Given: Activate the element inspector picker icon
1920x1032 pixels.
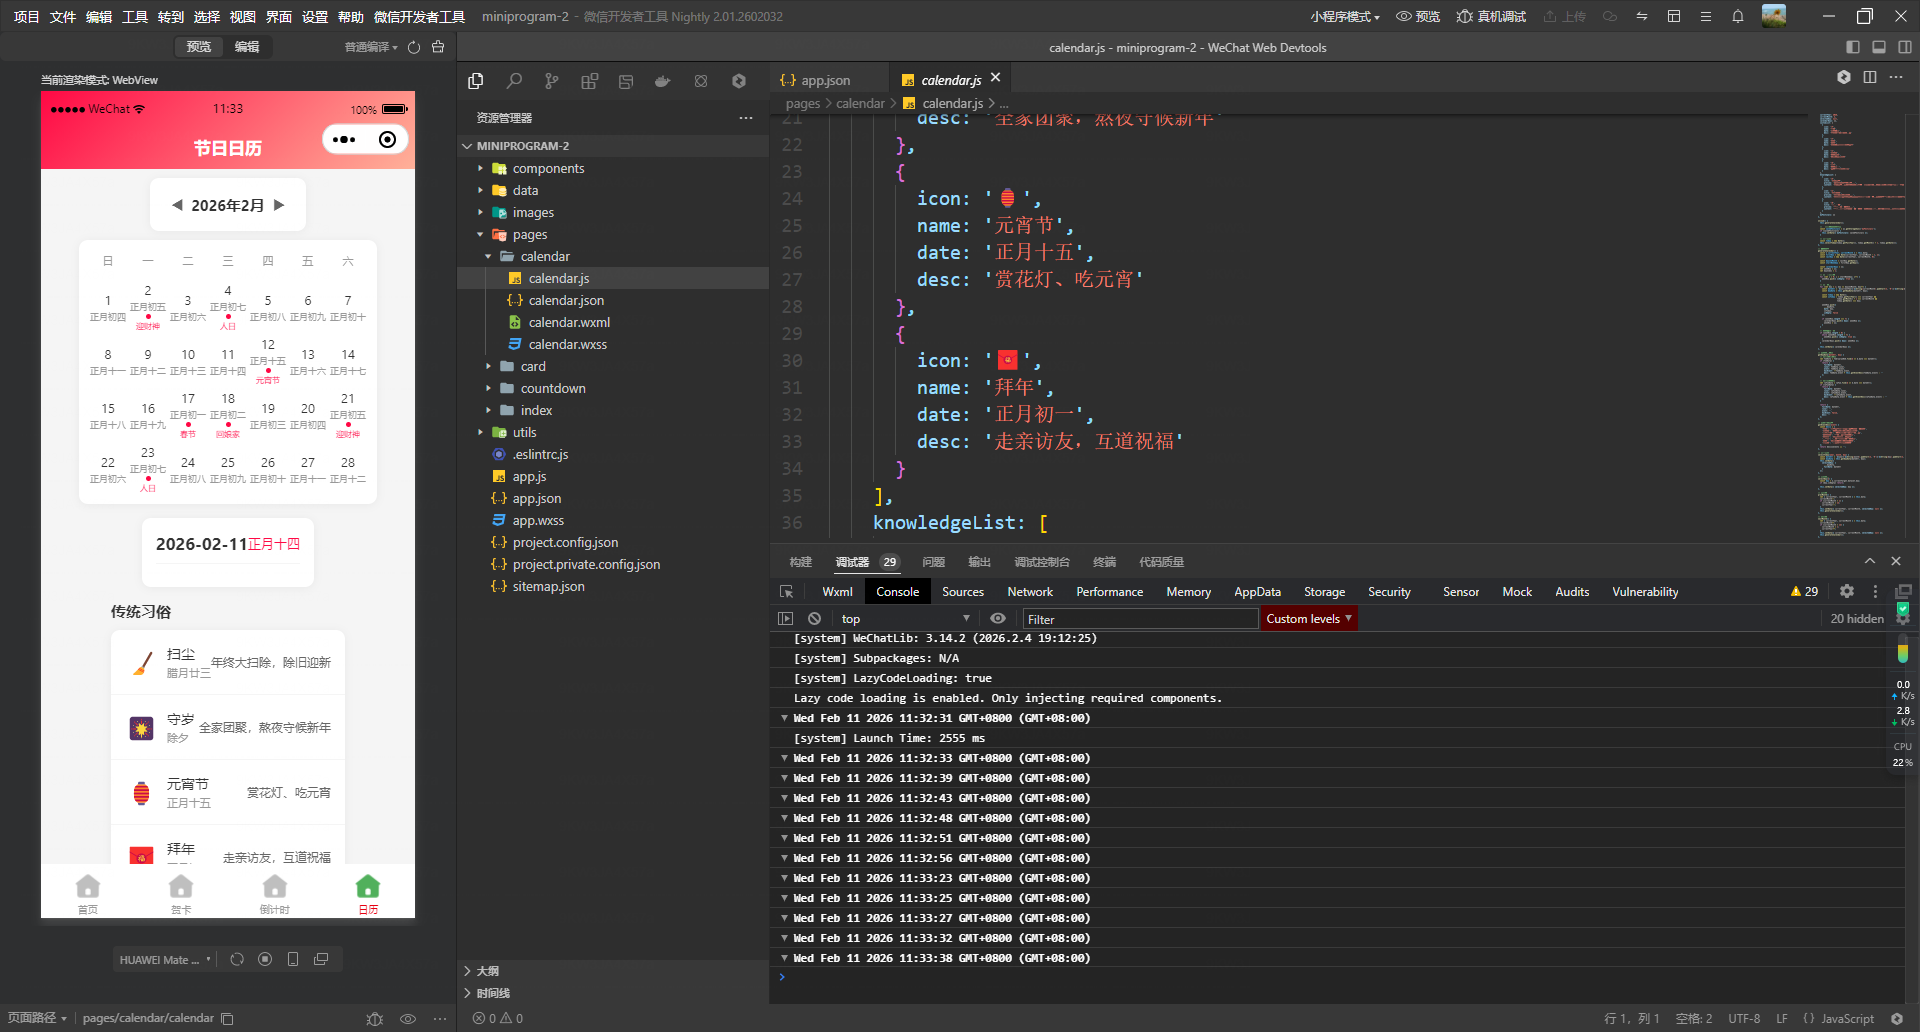Looking at the screenshot, I should (x=786, y=592).
